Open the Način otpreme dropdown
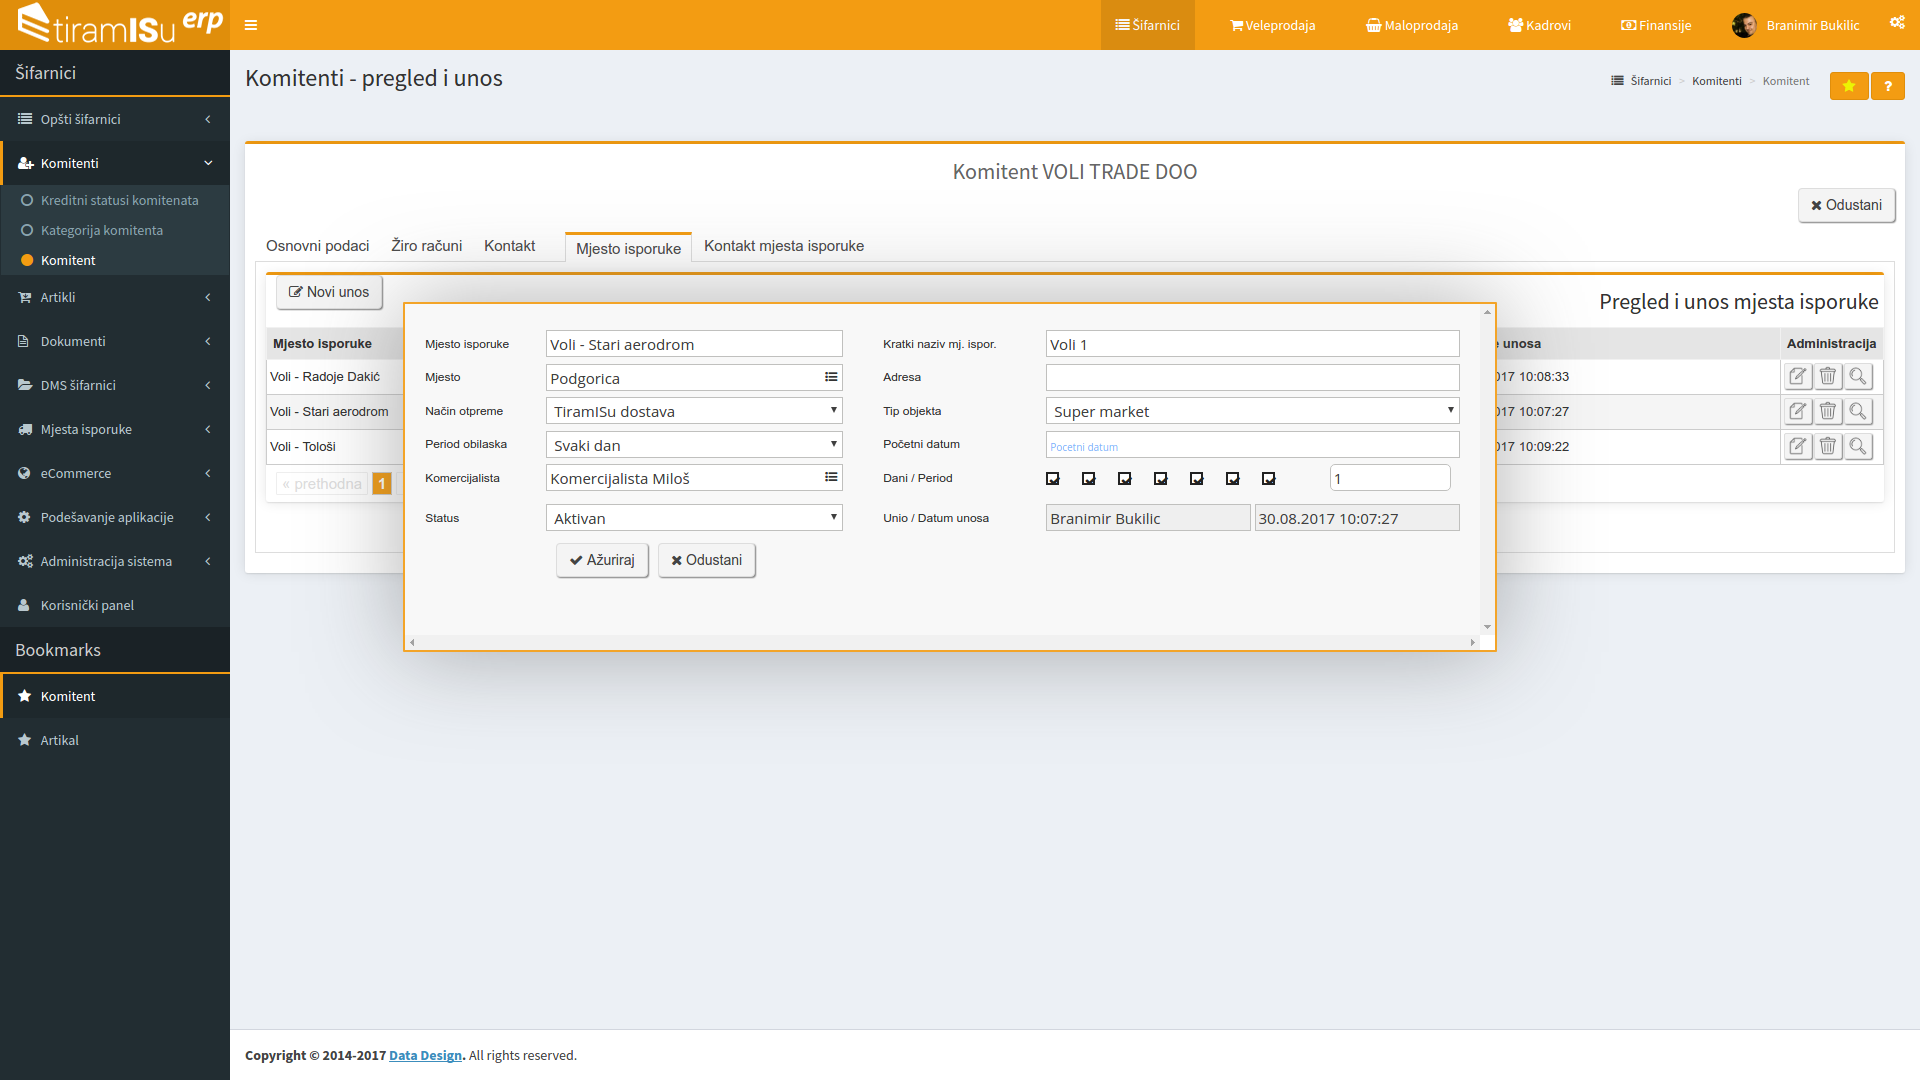This screenshot has width=1920, height=1080. click(x=694, y=411)
